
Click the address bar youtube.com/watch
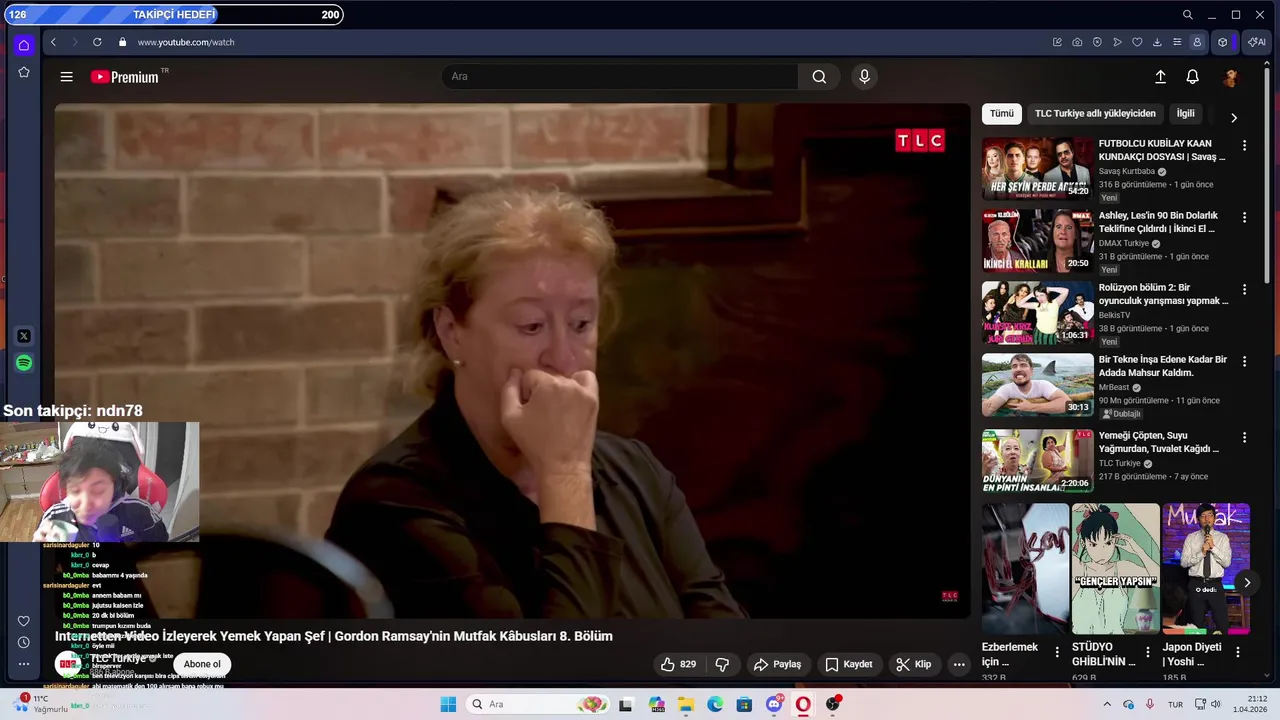click(186, 42)
